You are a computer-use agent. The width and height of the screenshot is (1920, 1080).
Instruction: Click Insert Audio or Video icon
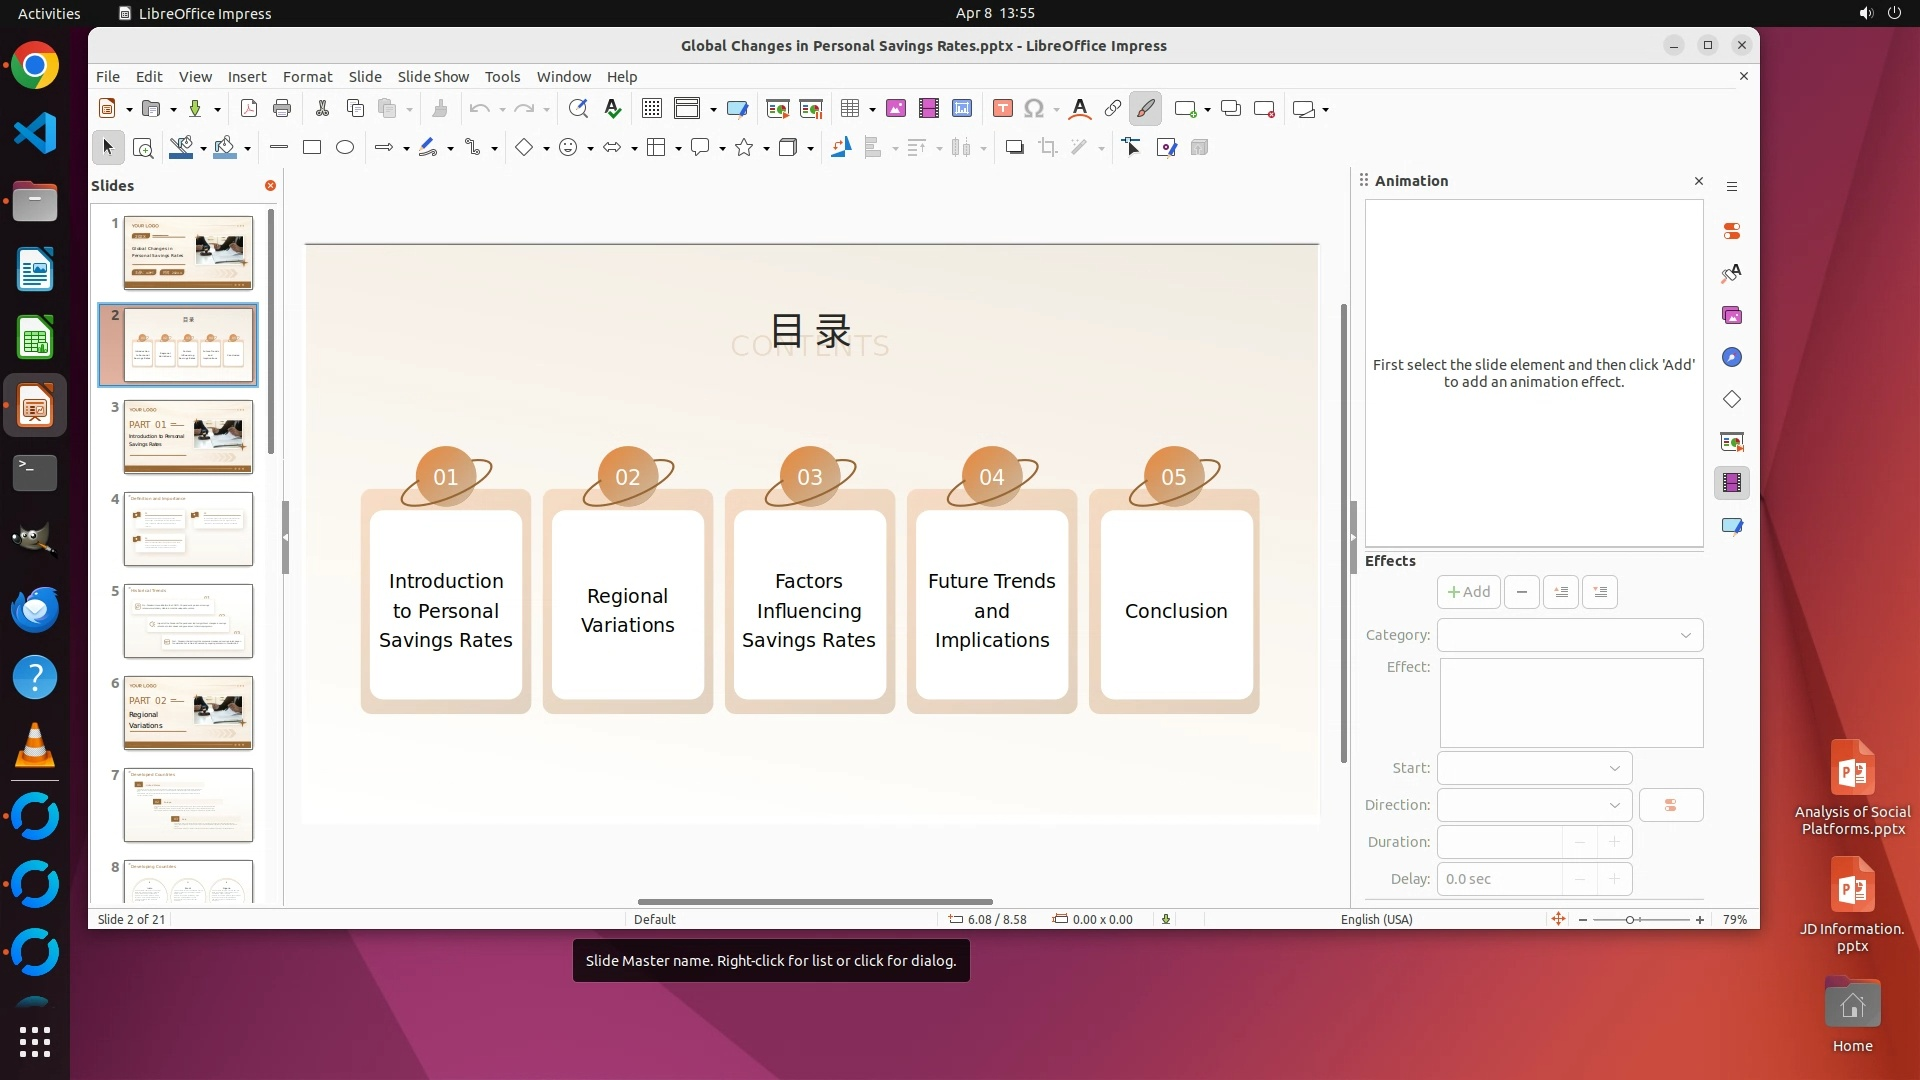928,109
